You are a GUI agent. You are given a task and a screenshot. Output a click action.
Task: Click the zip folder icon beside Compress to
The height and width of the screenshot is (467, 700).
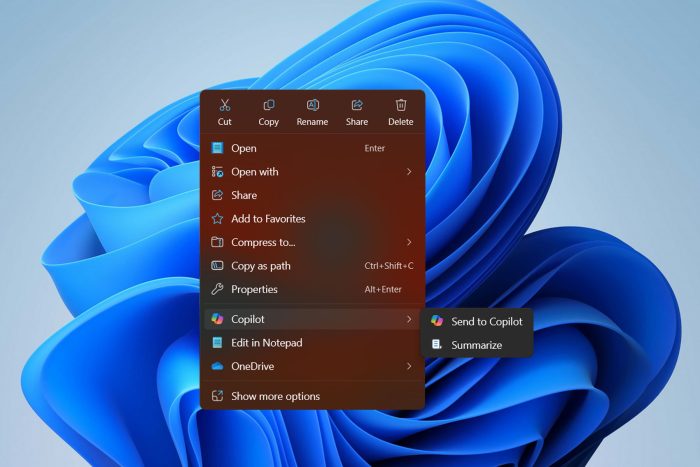click(x=217, y=242)
